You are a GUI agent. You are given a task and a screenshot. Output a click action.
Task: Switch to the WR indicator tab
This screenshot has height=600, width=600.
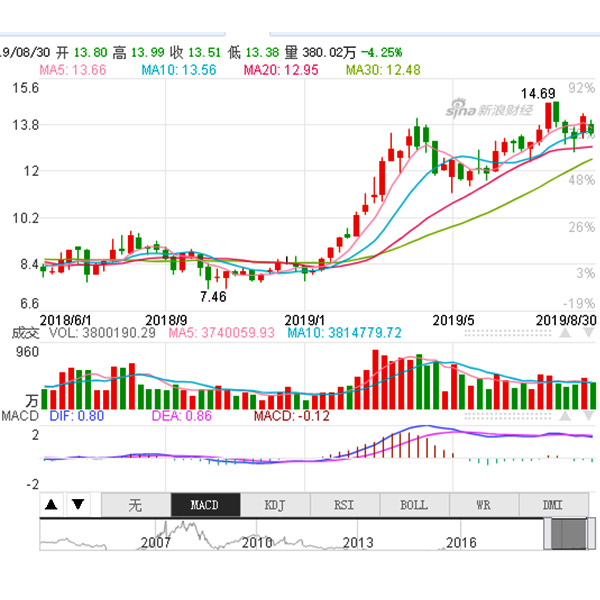tap(484, 505)
